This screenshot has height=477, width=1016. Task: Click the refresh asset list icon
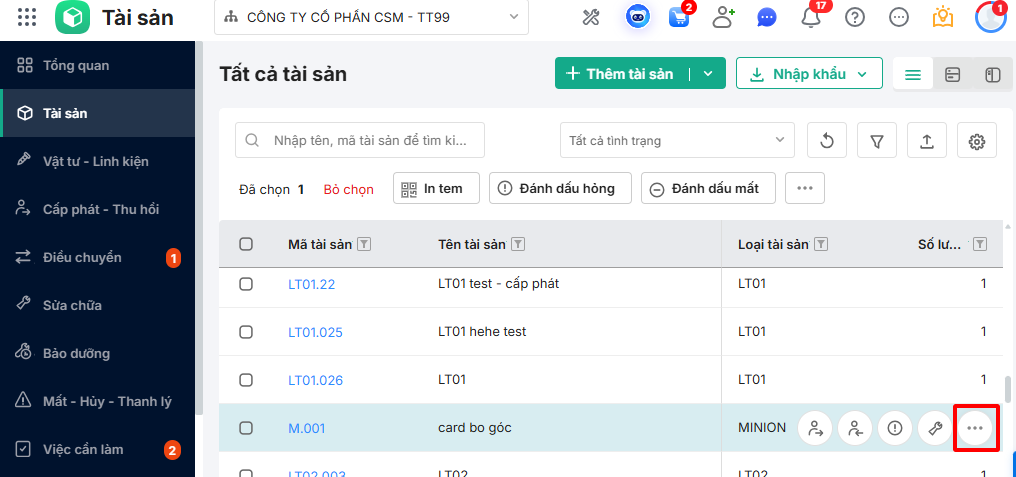click(x=827, y=141)
